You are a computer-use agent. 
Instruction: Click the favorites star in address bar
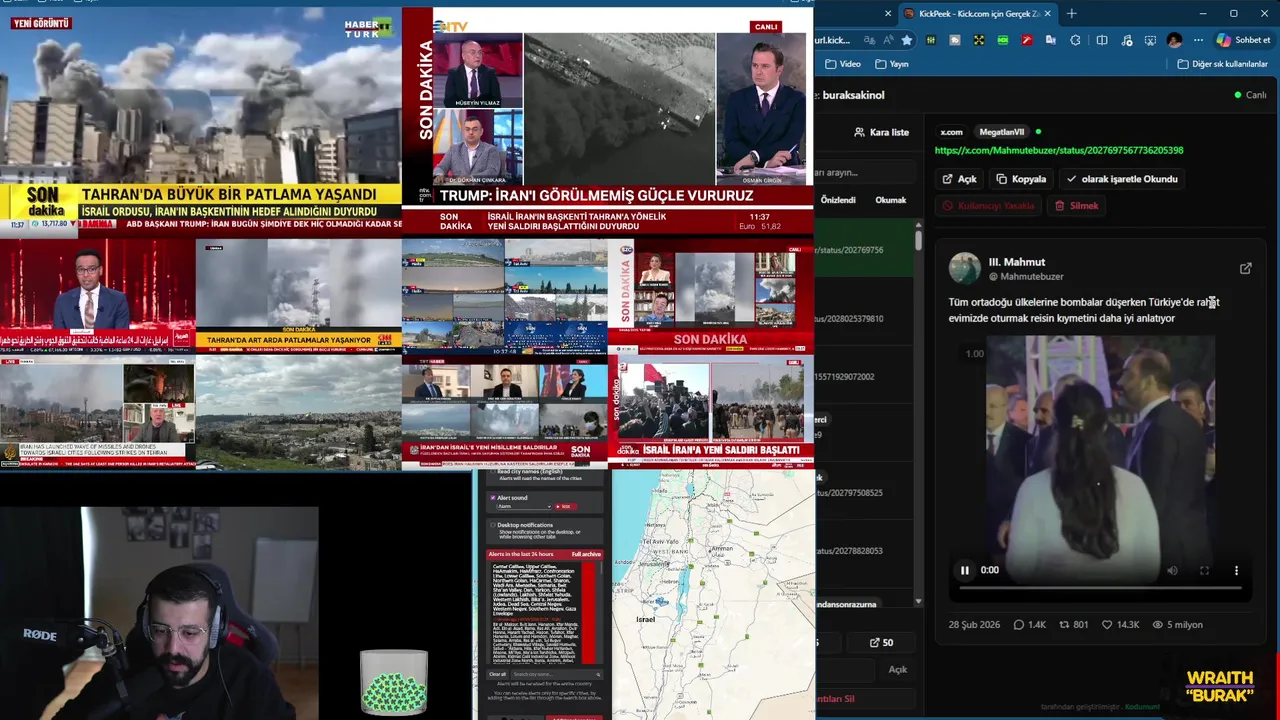[x=906, y=40]
